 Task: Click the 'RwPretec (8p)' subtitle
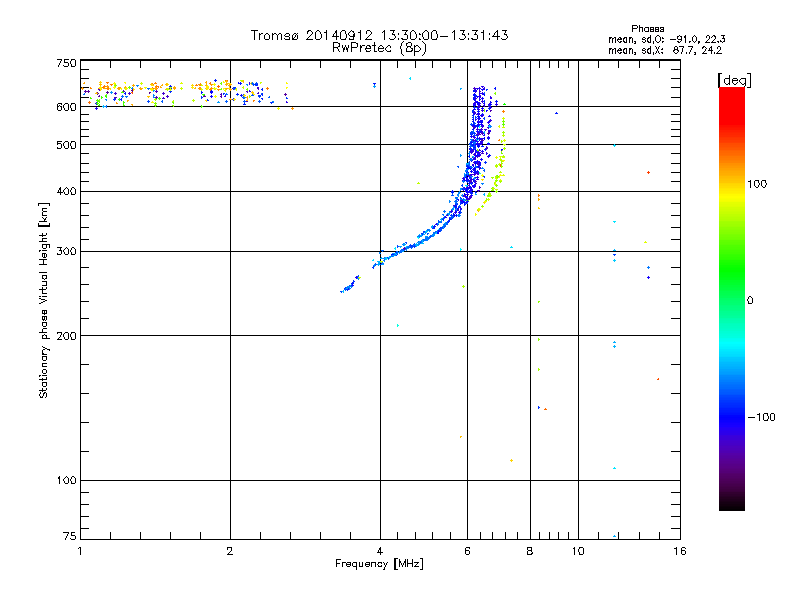379,48
